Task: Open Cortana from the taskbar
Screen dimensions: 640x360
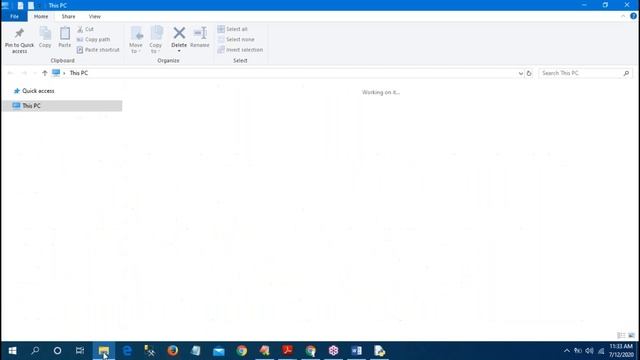Action: click(x=57, y=351)
